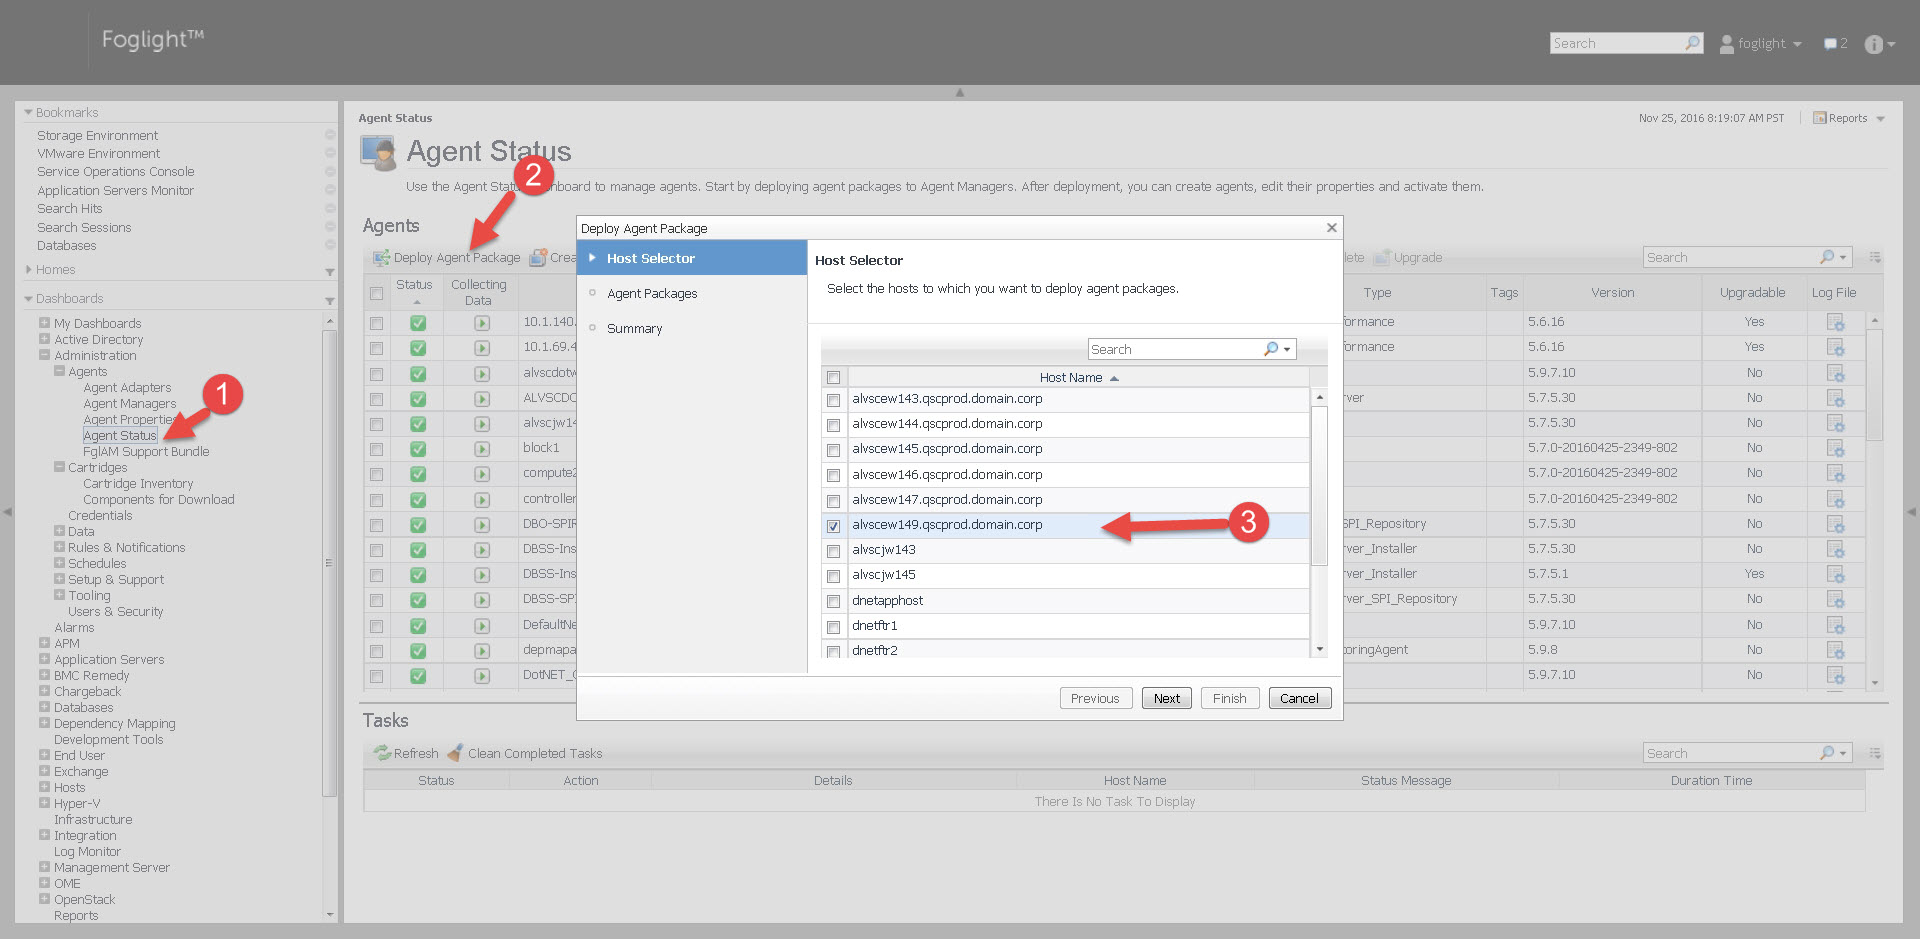The width and height of the screenshot is (1920, 939).
Task: Click the host list vertical scrollbar
Action: (1319, 486)
